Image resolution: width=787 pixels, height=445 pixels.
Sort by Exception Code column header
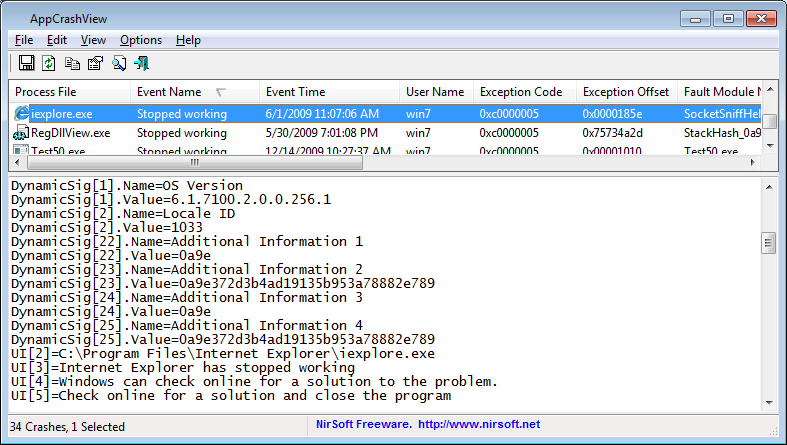coord(525,92)
